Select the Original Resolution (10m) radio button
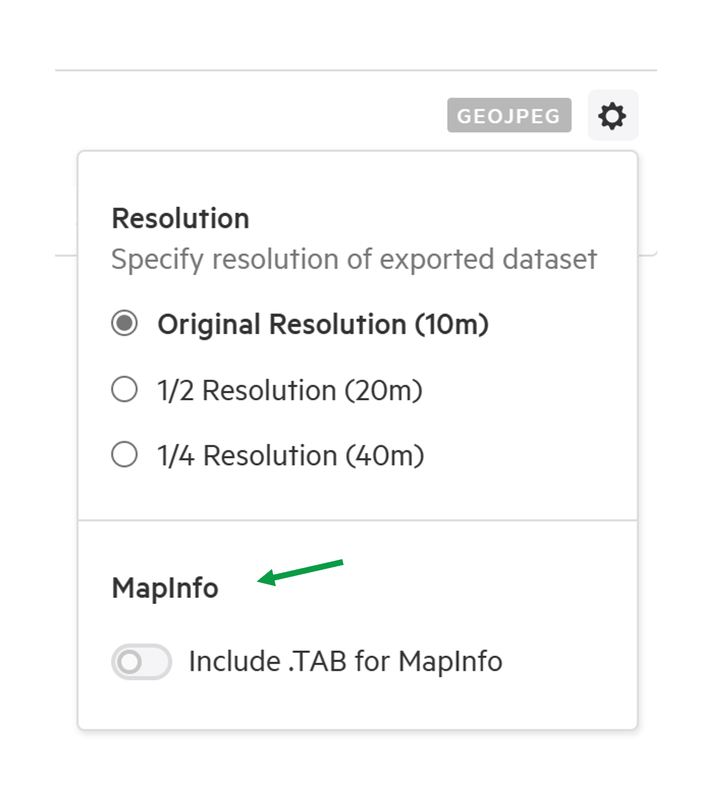 point(124,323)
